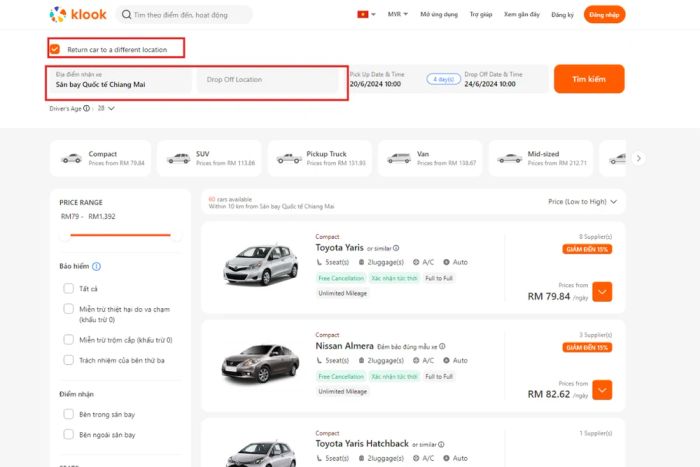Uncheck Return car to a different location
The image size is (700, 467).
pos(55,49)
